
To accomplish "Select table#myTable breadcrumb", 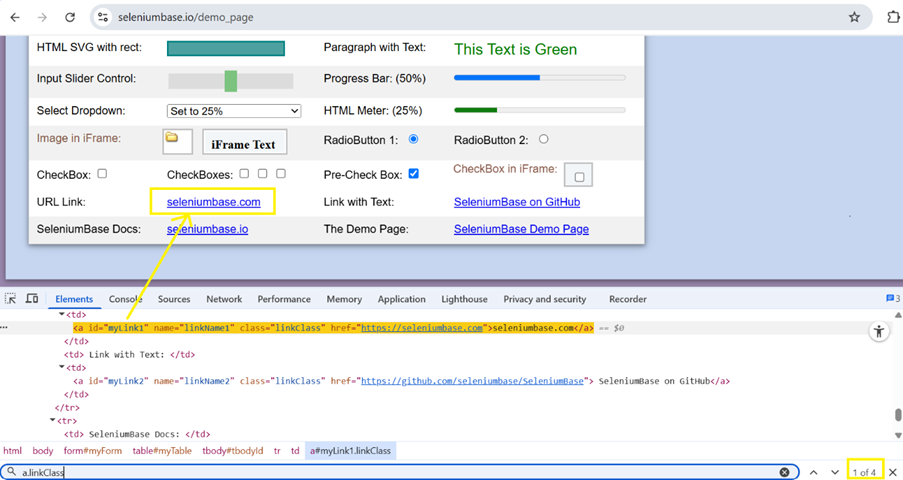I will 162,451.
